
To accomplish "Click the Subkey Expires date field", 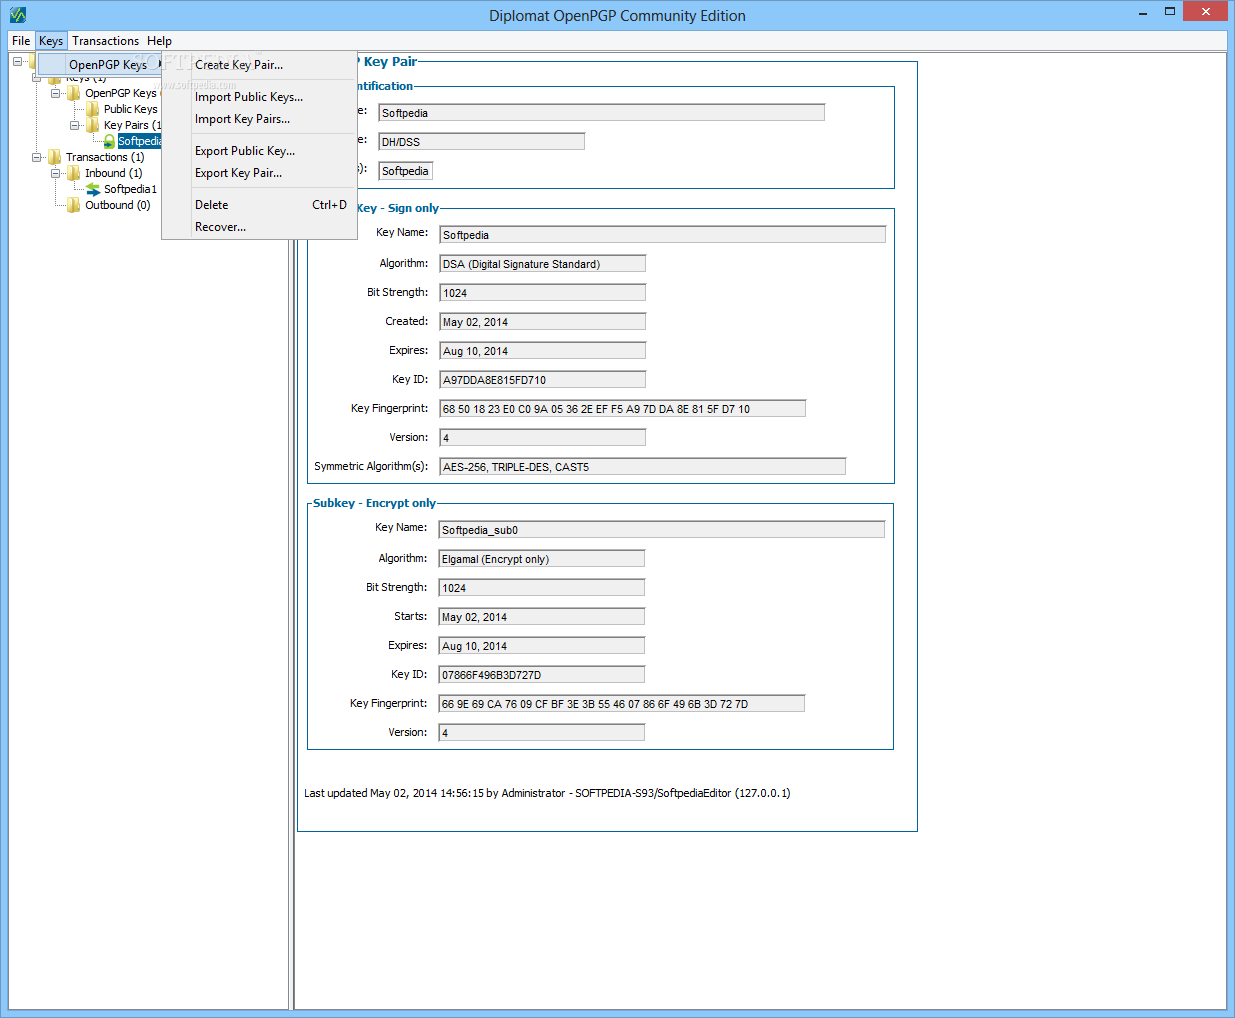I will click(541, 646).
